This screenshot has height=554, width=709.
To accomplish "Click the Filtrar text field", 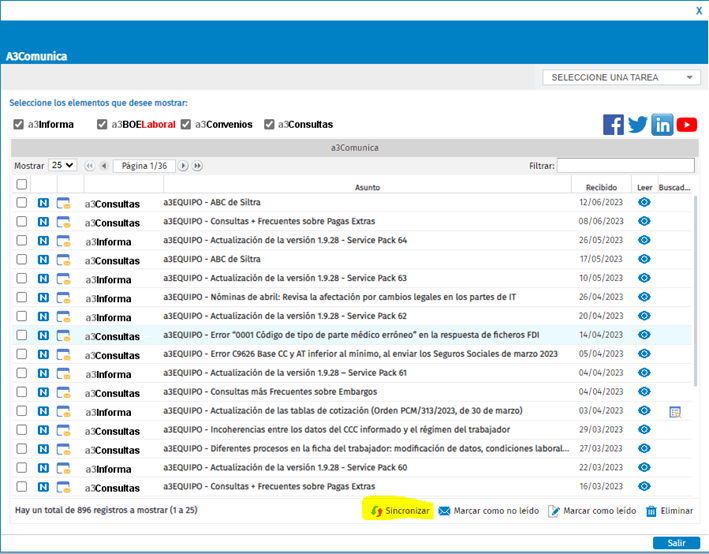I will (626, 166).
